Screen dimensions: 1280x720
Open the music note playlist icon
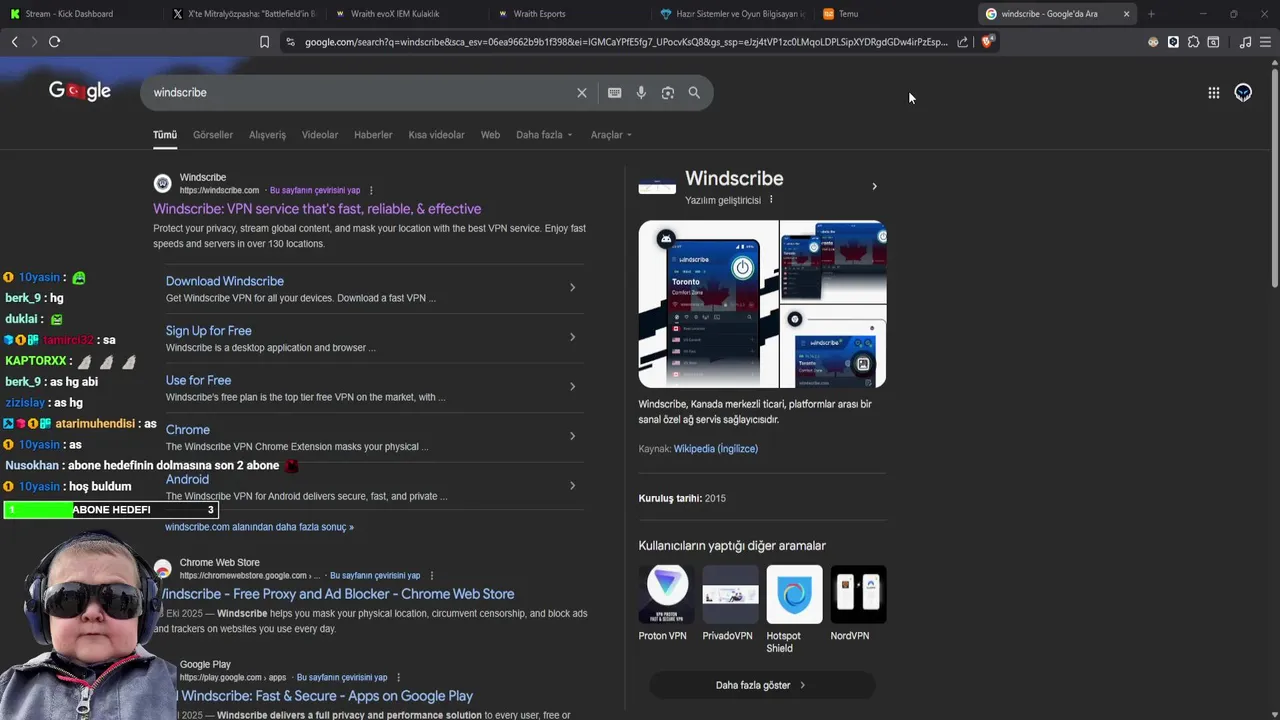[x=1245, y=42]
